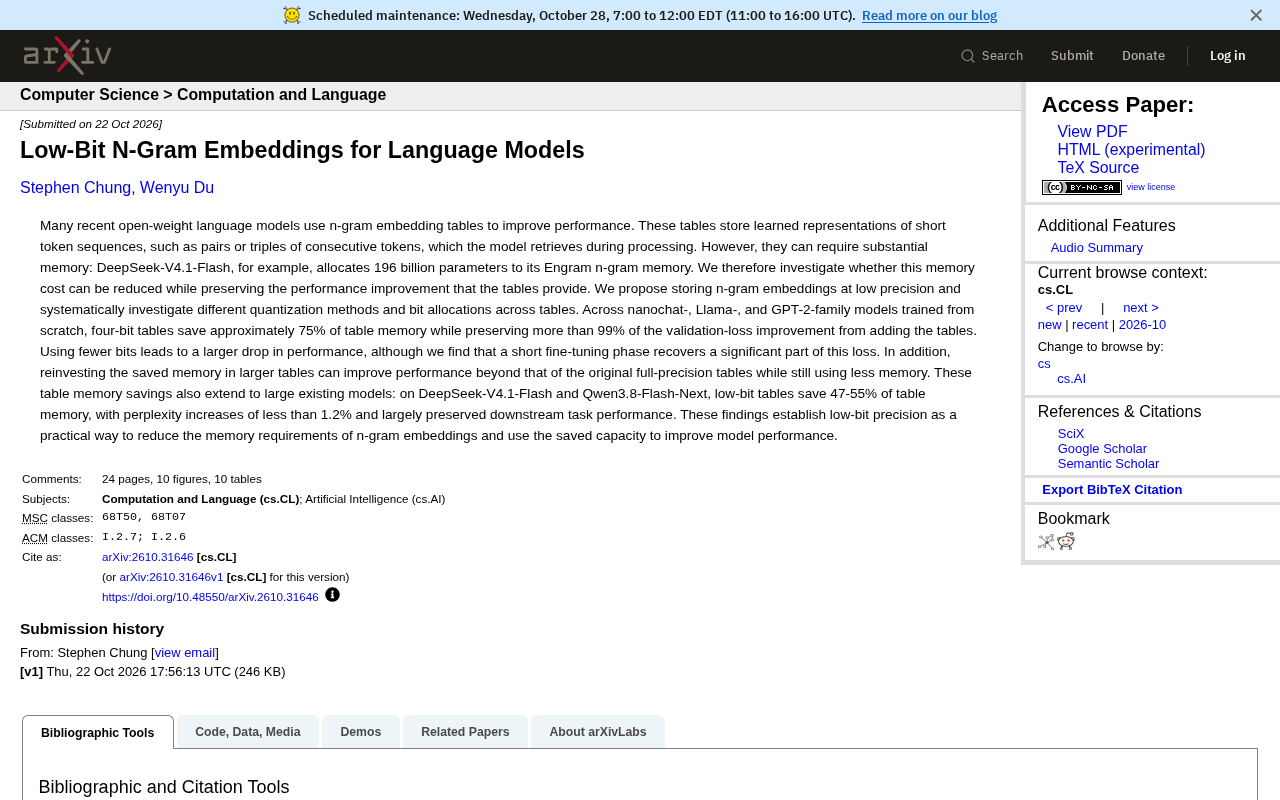
Task: Open the doi.org/10.48550 link
Action: click(x=210, y=597)
